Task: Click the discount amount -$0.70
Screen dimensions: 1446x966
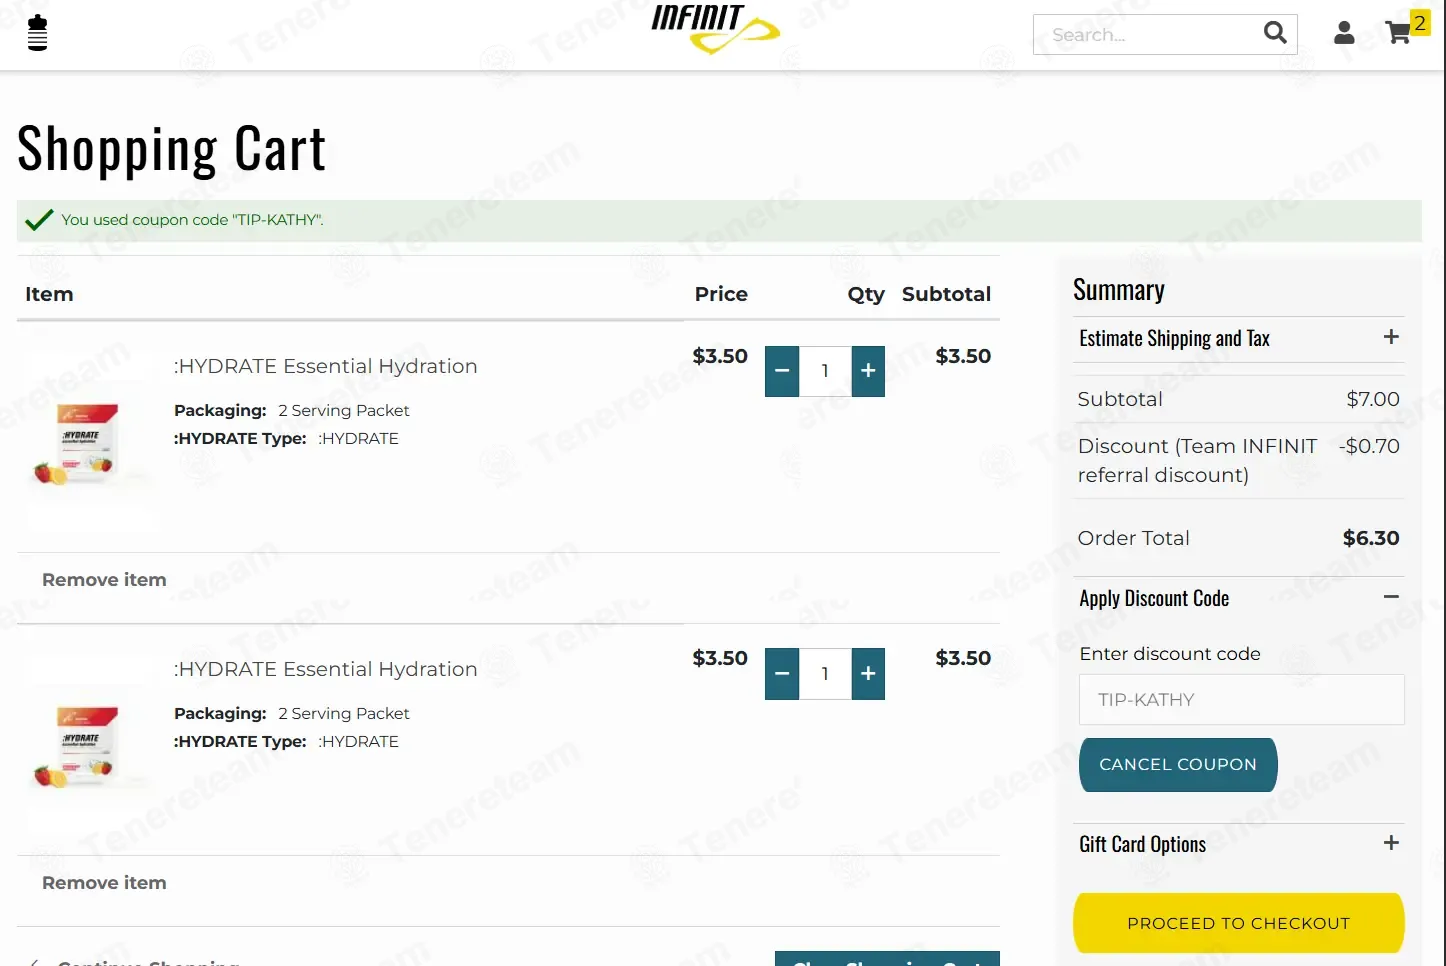Action: [x=1369, y=446]
